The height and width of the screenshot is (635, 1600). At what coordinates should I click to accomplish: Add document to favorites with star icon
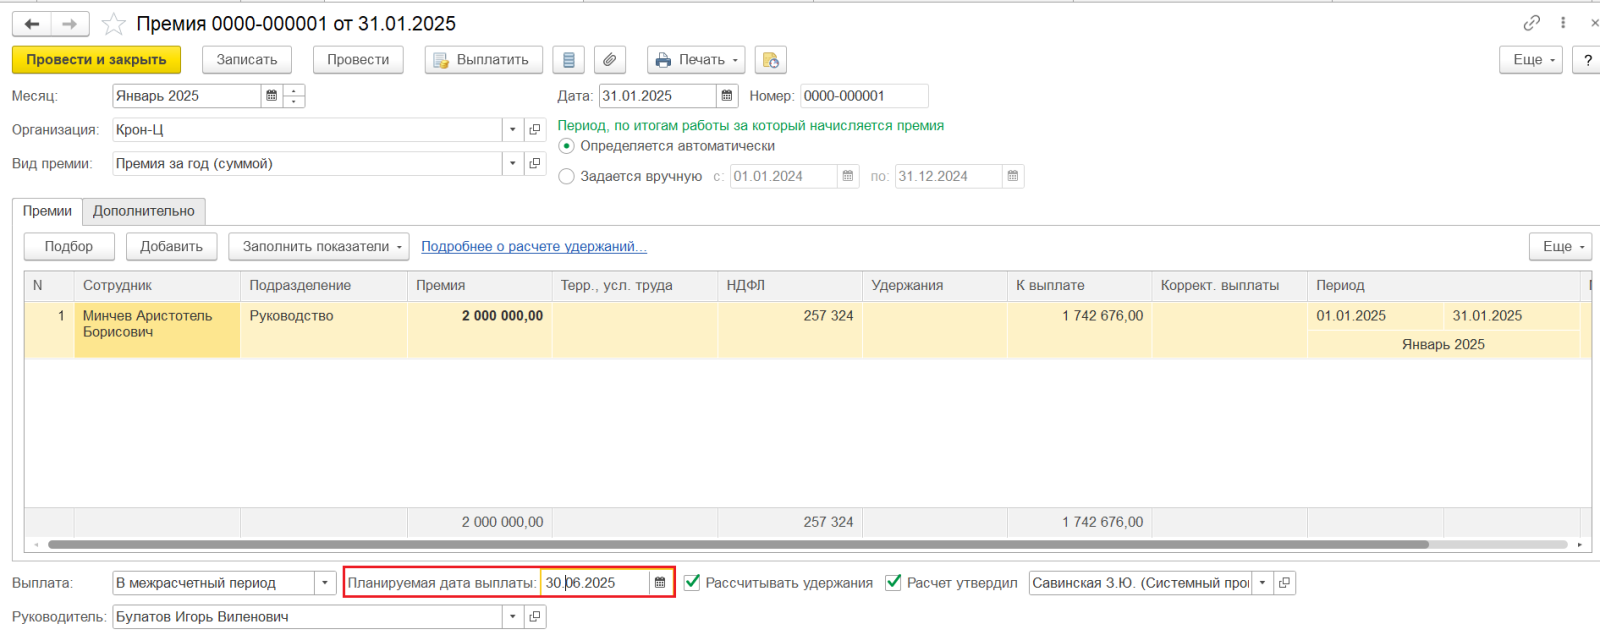click(114, 24)
